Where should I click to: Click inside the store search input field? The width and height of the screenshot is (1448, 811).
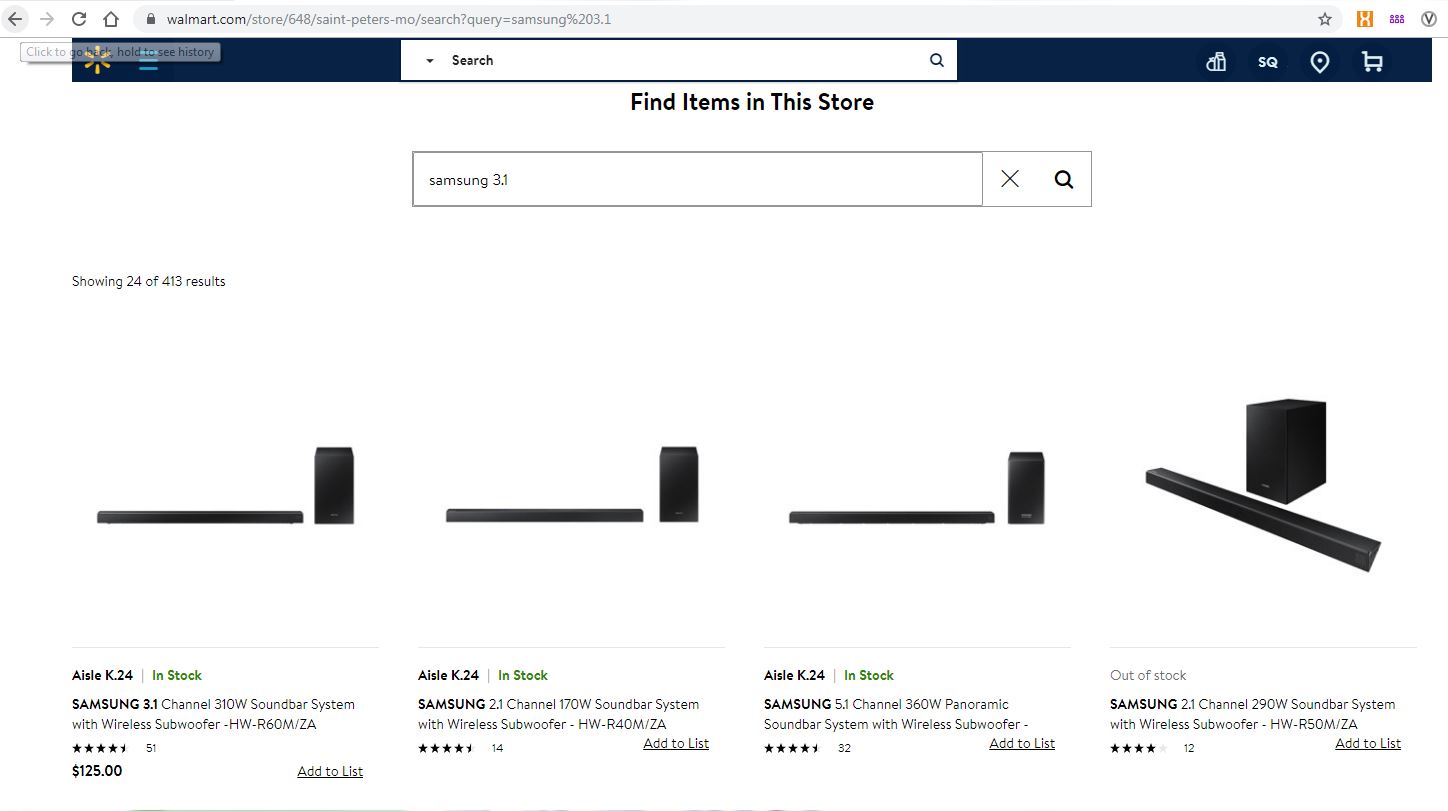pyautogui.click(x=697, y=178)
